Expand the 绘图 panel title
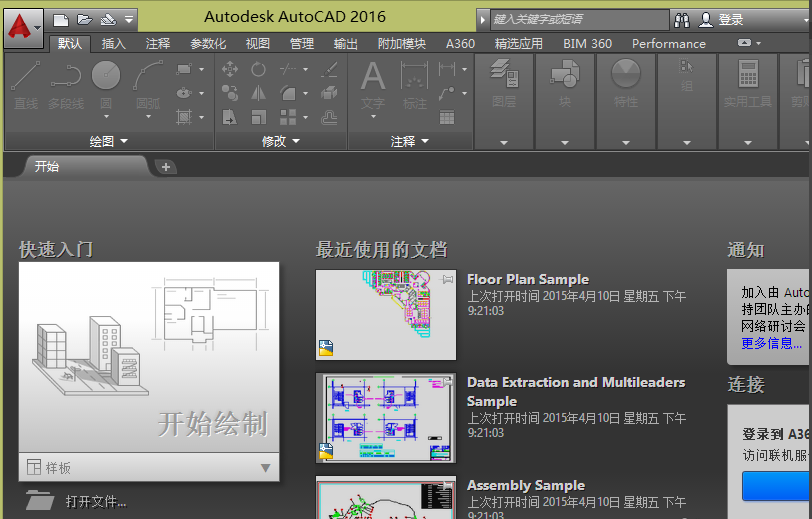The image size is (812, 519). click(108, 141)
